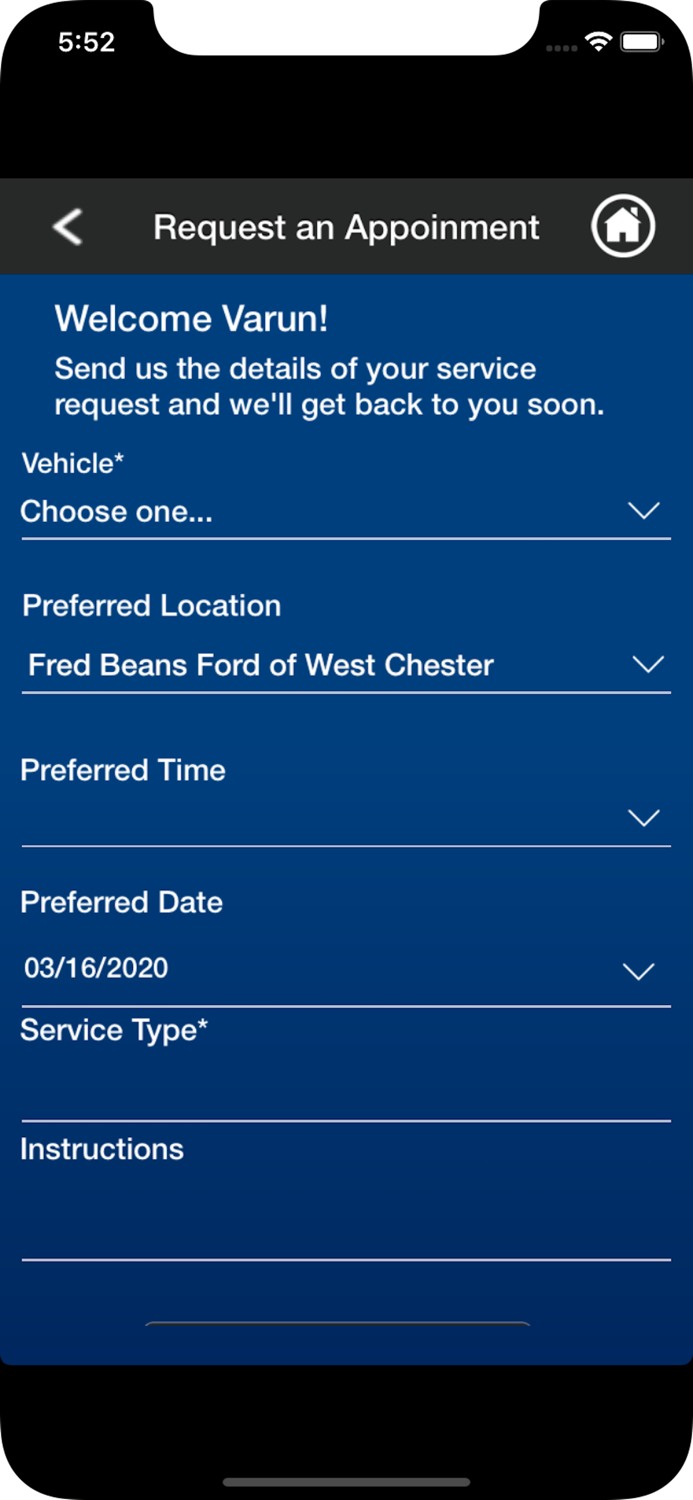Tap the Preferred Date chevron icon

tap(638, 970)
